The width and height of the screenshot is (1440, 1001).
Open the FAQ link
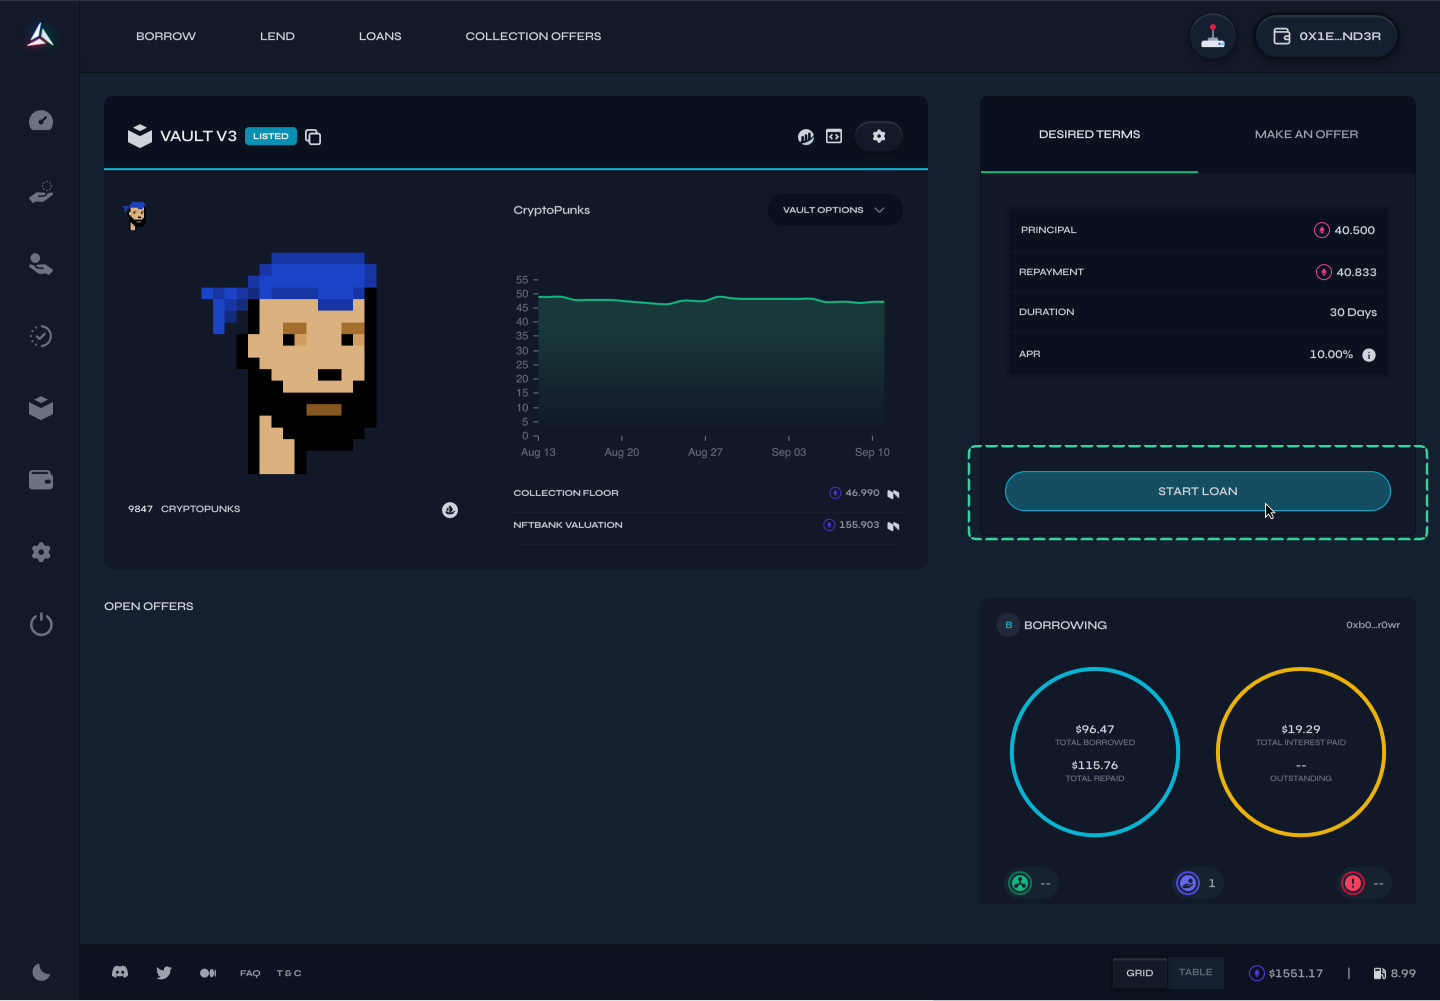[250, 973]
